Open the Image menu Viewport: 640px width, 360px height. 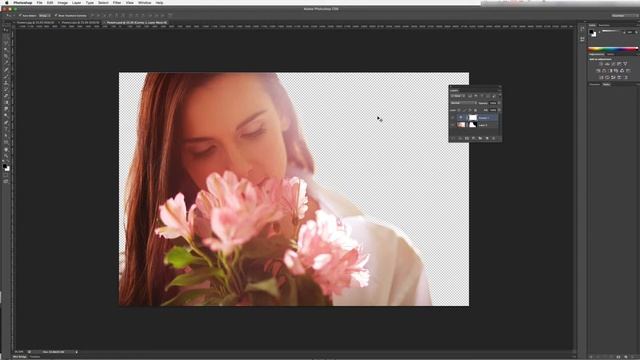pos(62,2)
